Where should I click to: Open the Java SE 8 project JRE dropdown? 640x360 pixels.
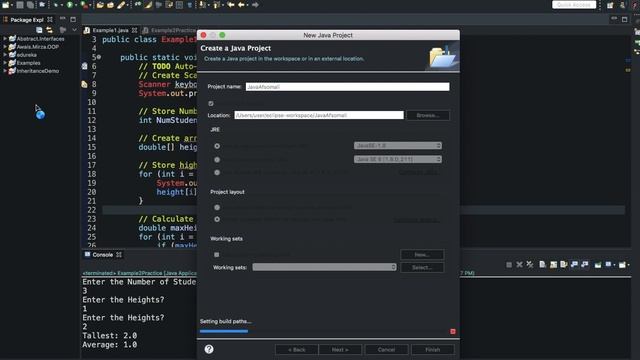[398, 160]
